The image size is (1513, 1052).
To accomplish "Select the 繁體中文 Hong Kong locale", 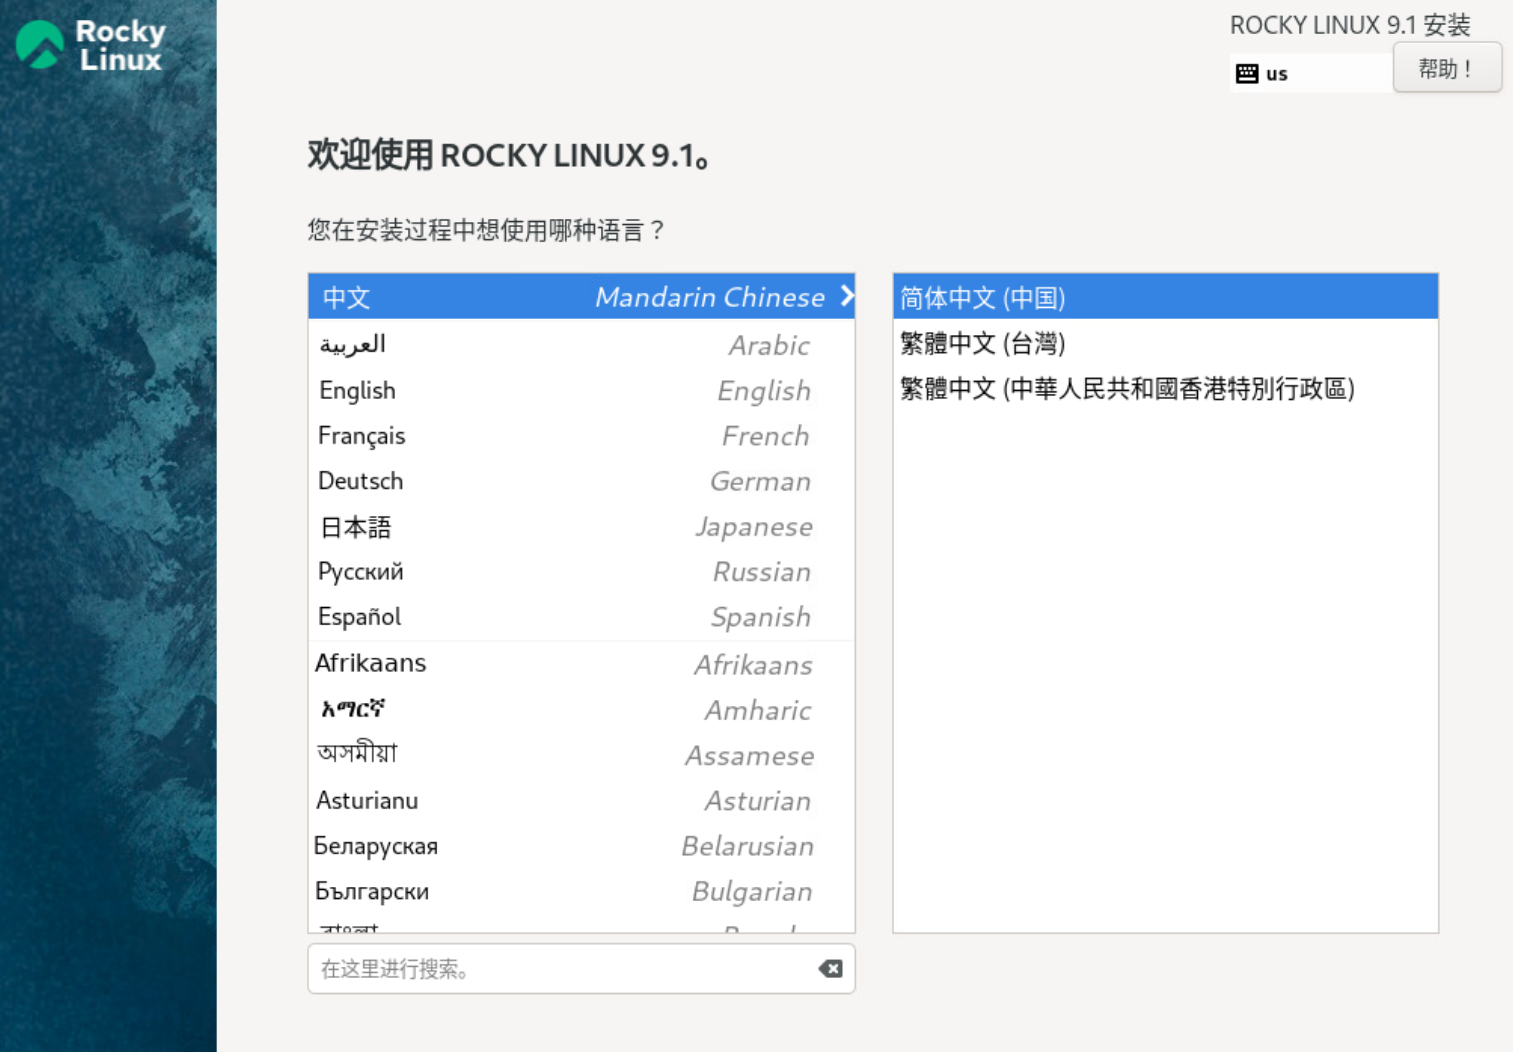I will pos(1165,388).
